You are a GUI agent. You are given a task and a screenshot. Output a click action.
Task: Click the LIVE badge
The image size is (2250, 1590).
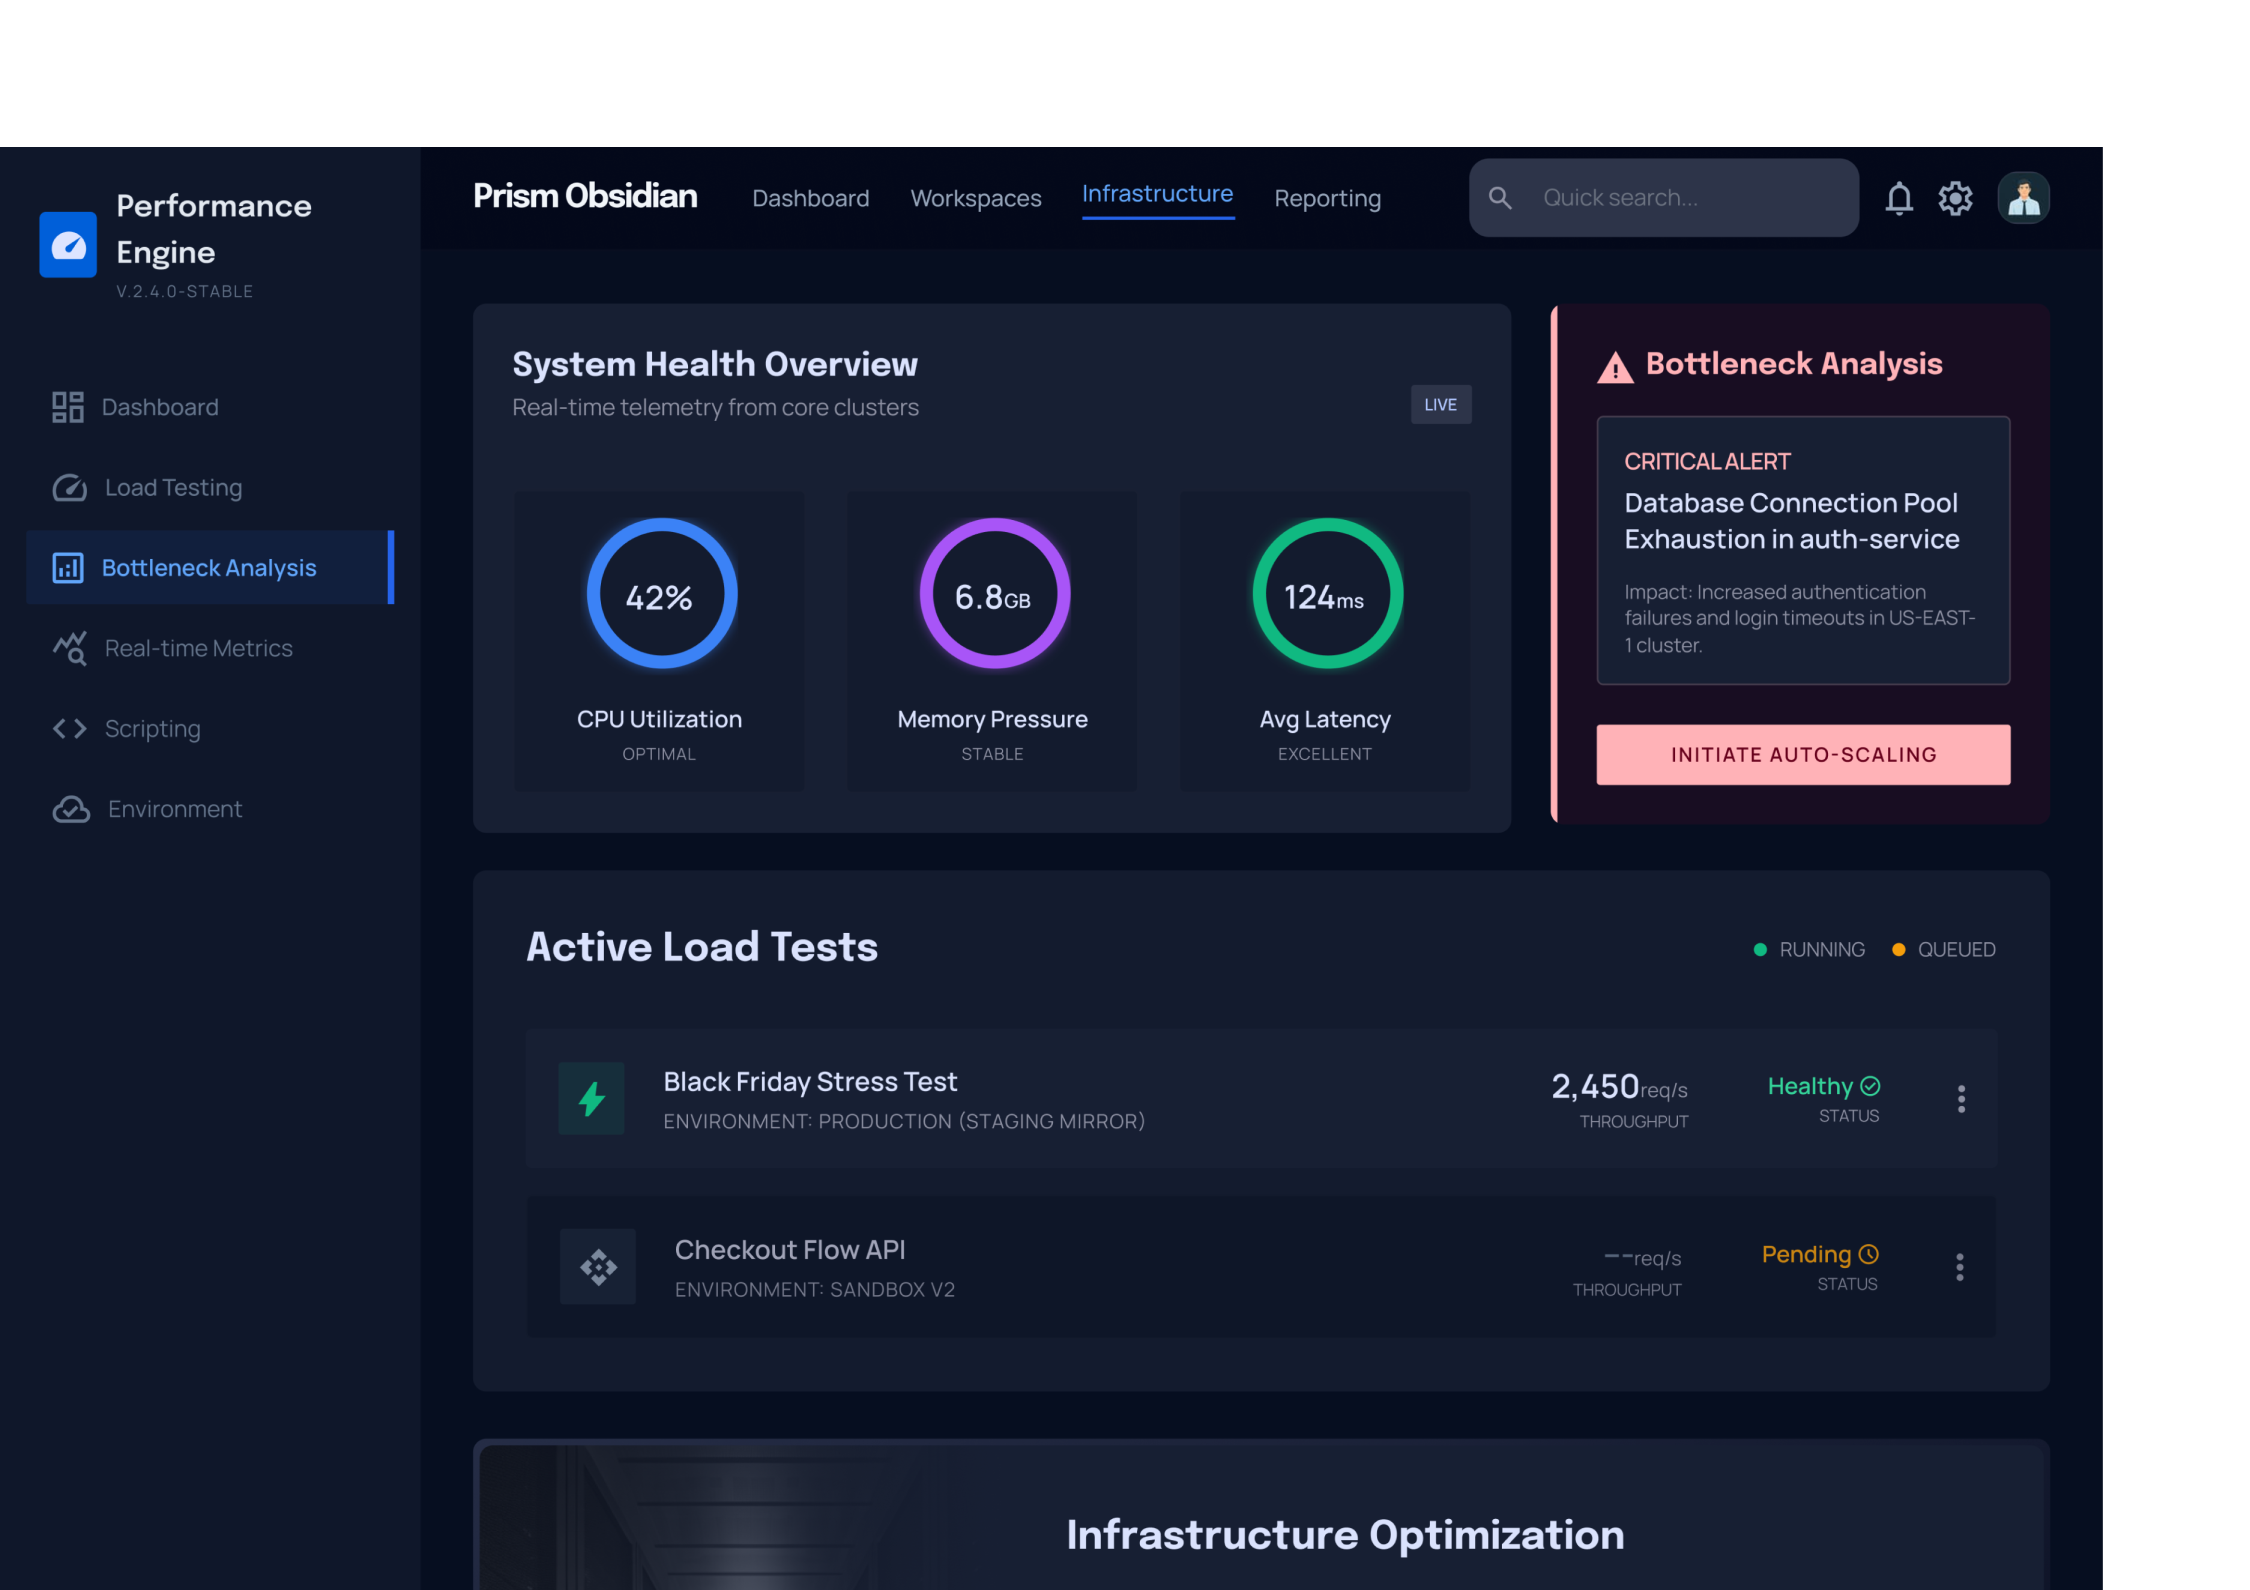(1440, 405)
